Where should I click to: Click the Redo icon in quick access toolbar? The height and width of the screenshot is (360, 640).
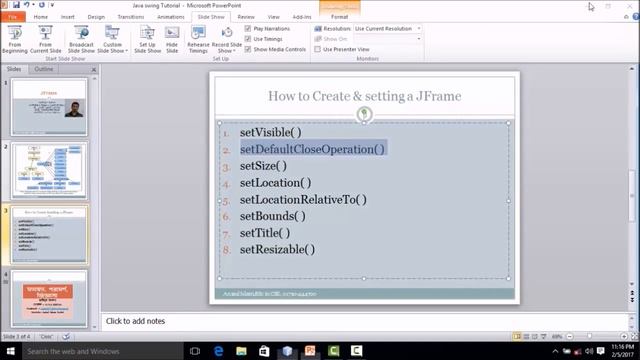coord(42,5)
